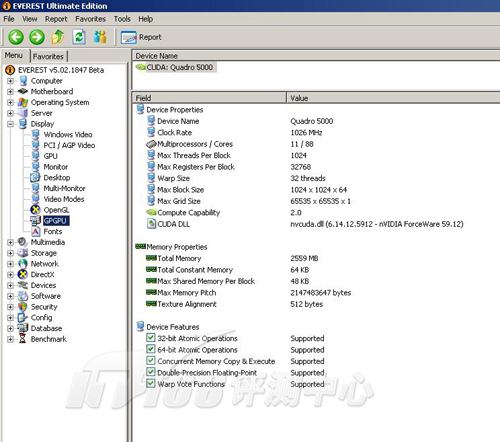This screenshot has height=442, width=500.
Task: Expand the Storage tree node
Action: (10, 253)
